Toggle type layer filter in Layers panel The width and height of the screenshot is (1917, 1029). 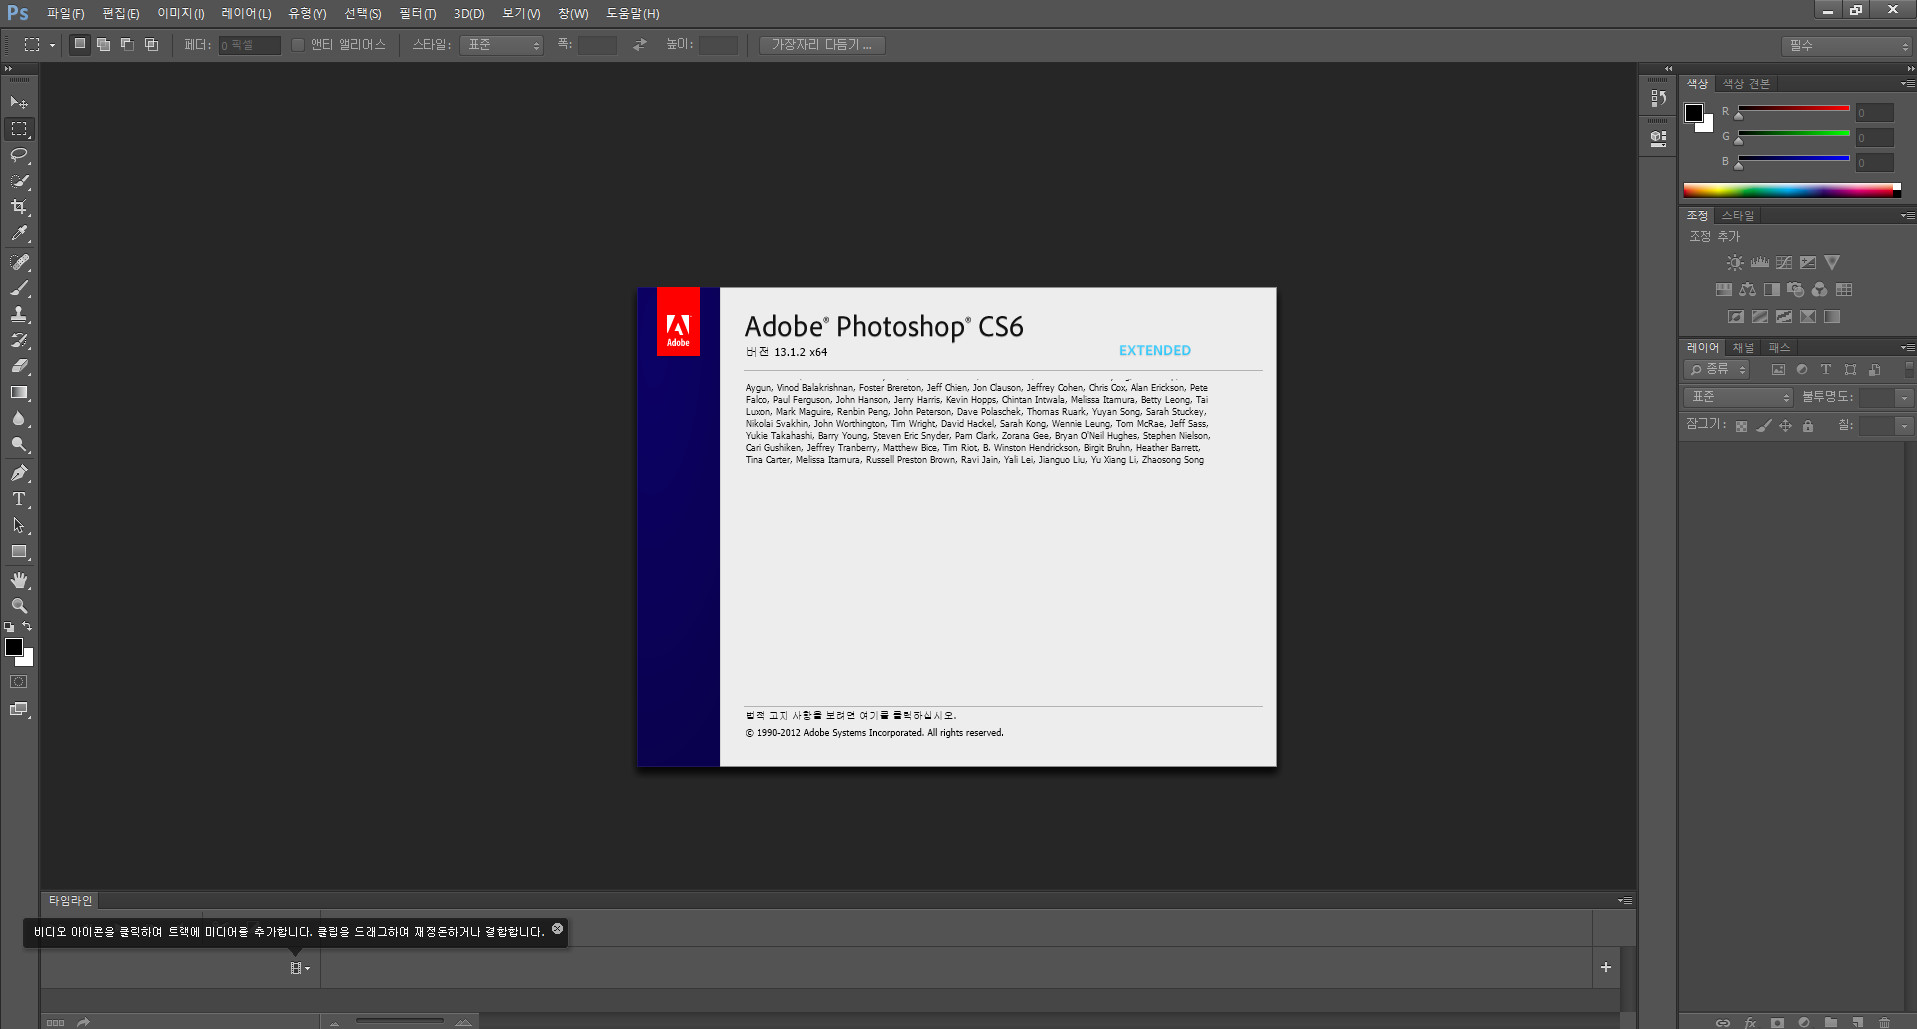[1826, 370]
